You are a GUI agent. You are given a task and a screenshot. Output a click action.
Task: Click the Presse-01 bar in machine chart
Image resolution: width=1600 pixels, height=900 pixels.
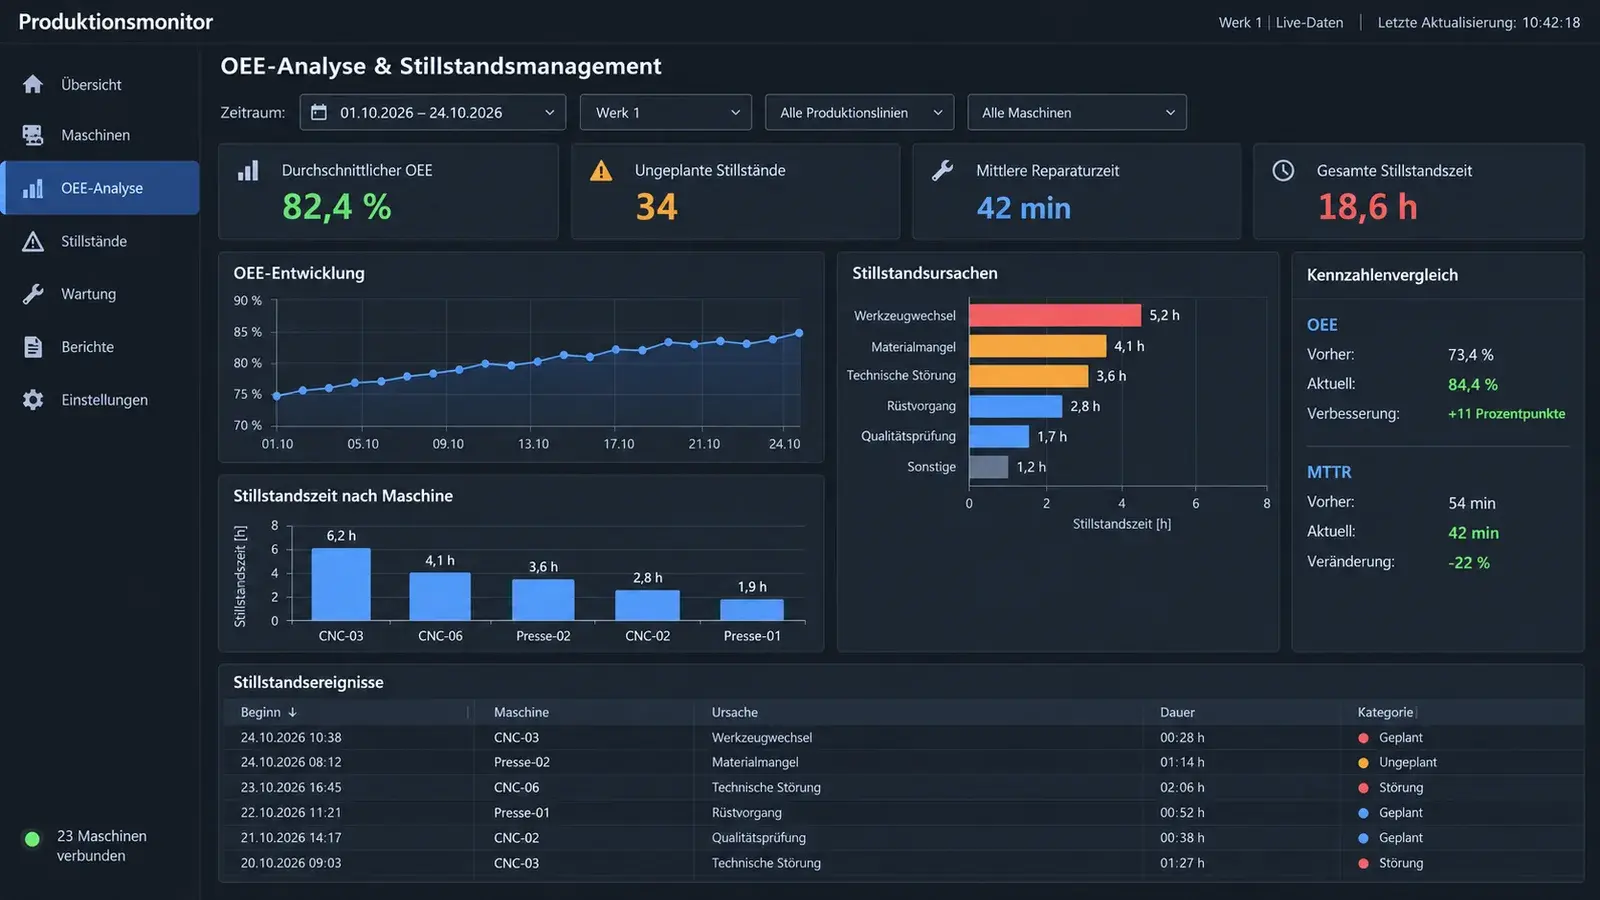tap(752, 609)
